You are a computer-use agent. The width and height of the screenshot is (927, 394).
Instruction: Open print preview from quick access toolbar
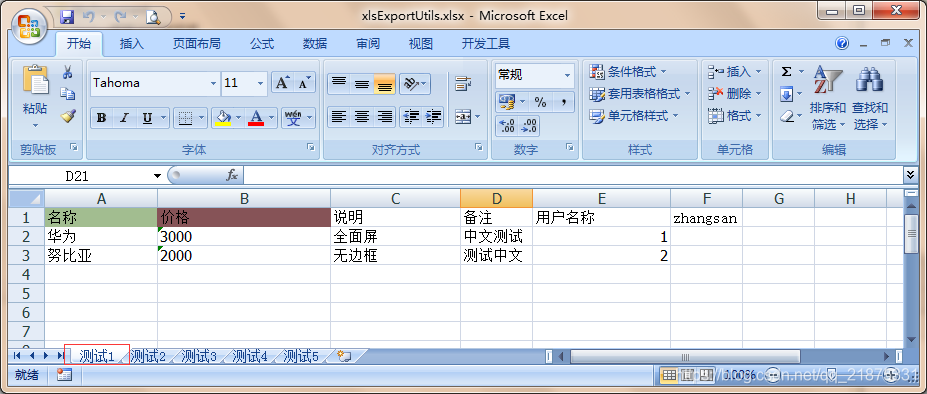point(153,17)
